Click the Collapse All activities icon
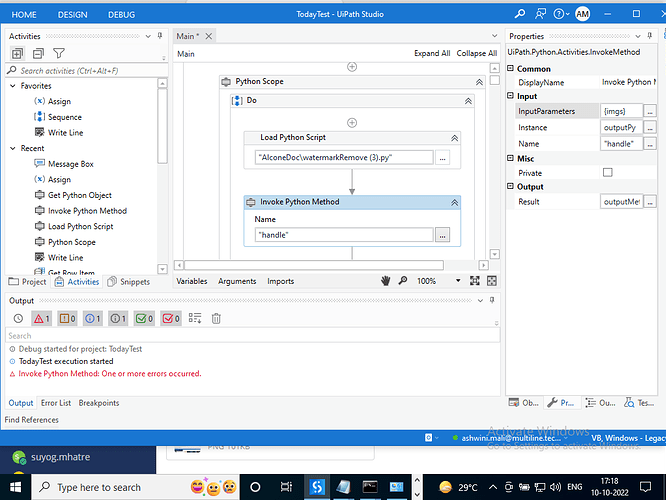666x500 pixels. pos(38,54)
